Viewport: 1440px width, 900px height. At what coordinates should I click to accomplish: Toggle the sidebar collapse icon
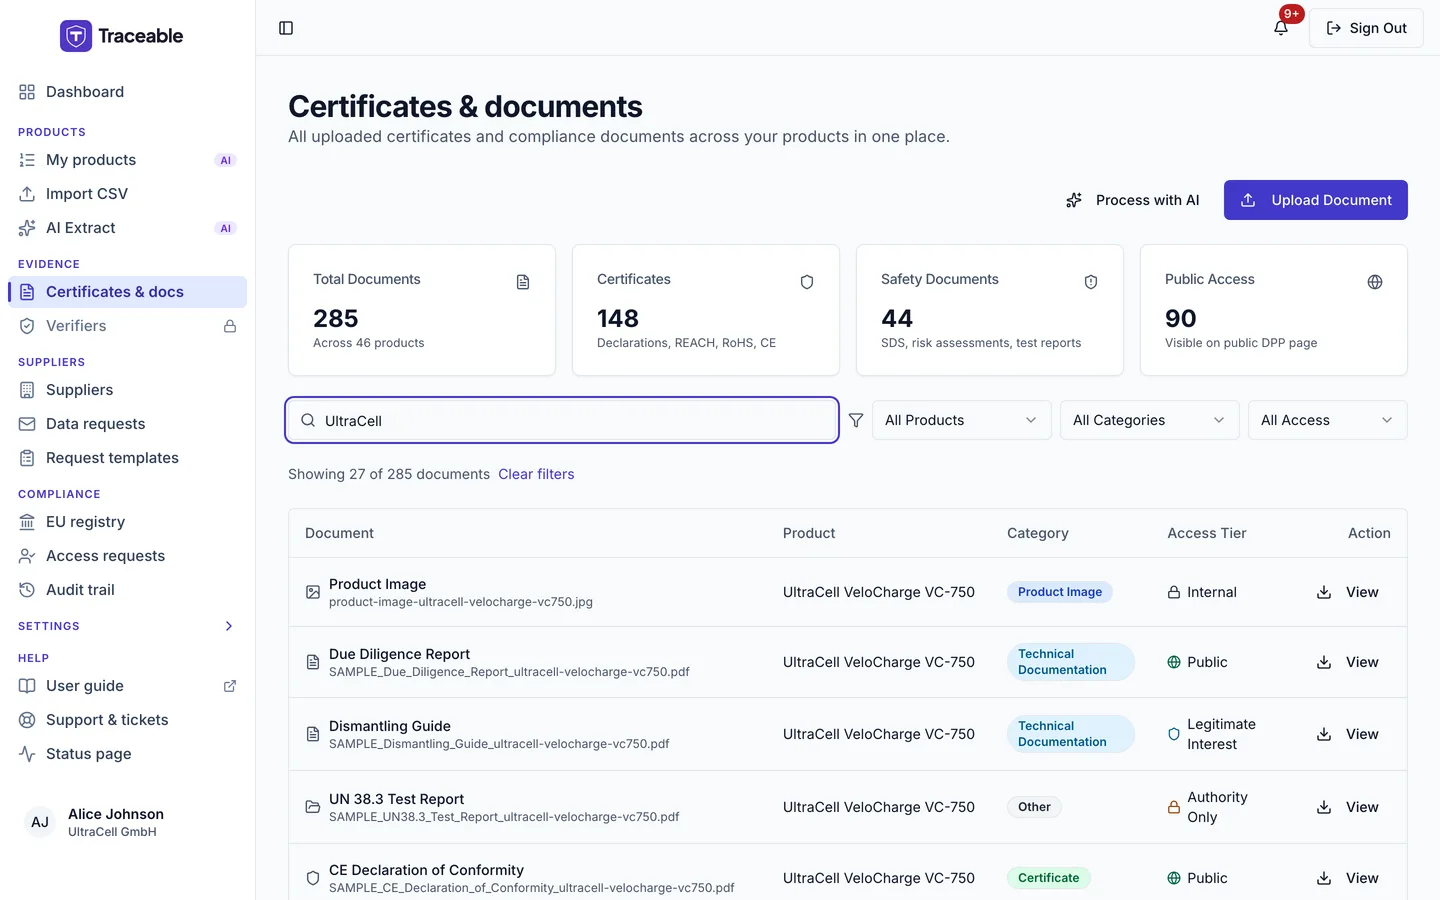coord(286,28)
